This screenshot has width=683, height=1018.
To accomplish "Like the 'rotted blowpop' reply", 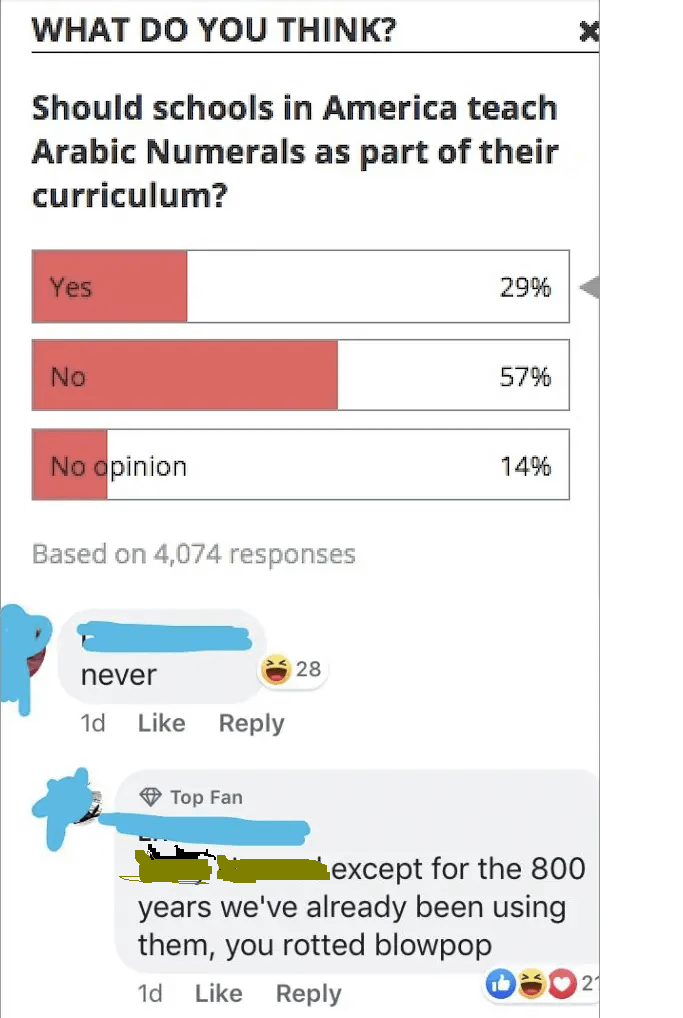I will 218,993.
